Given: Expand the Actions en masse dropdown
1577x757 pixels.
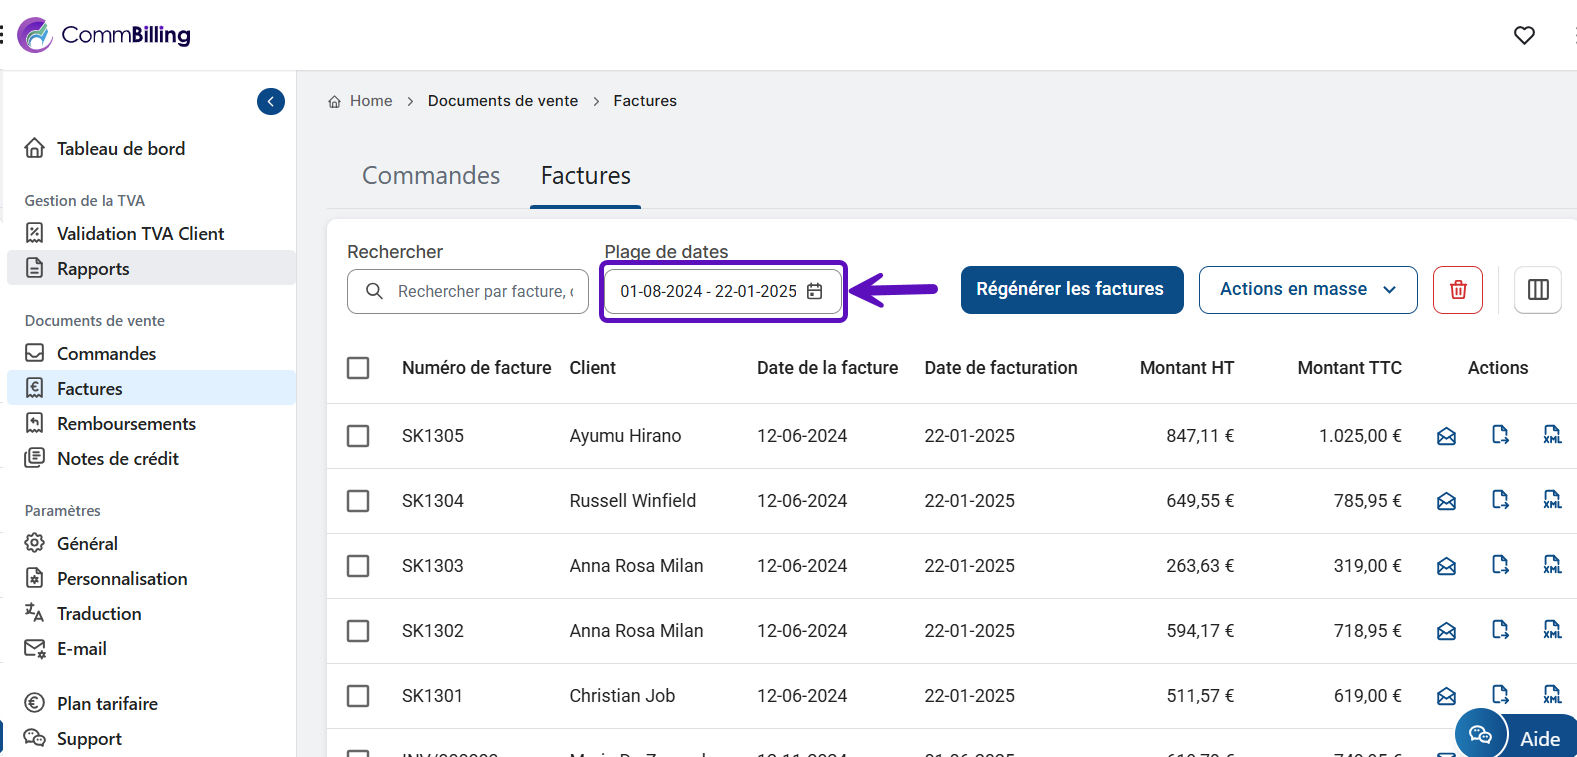Looking at the screenshot, I should 1307,290.
